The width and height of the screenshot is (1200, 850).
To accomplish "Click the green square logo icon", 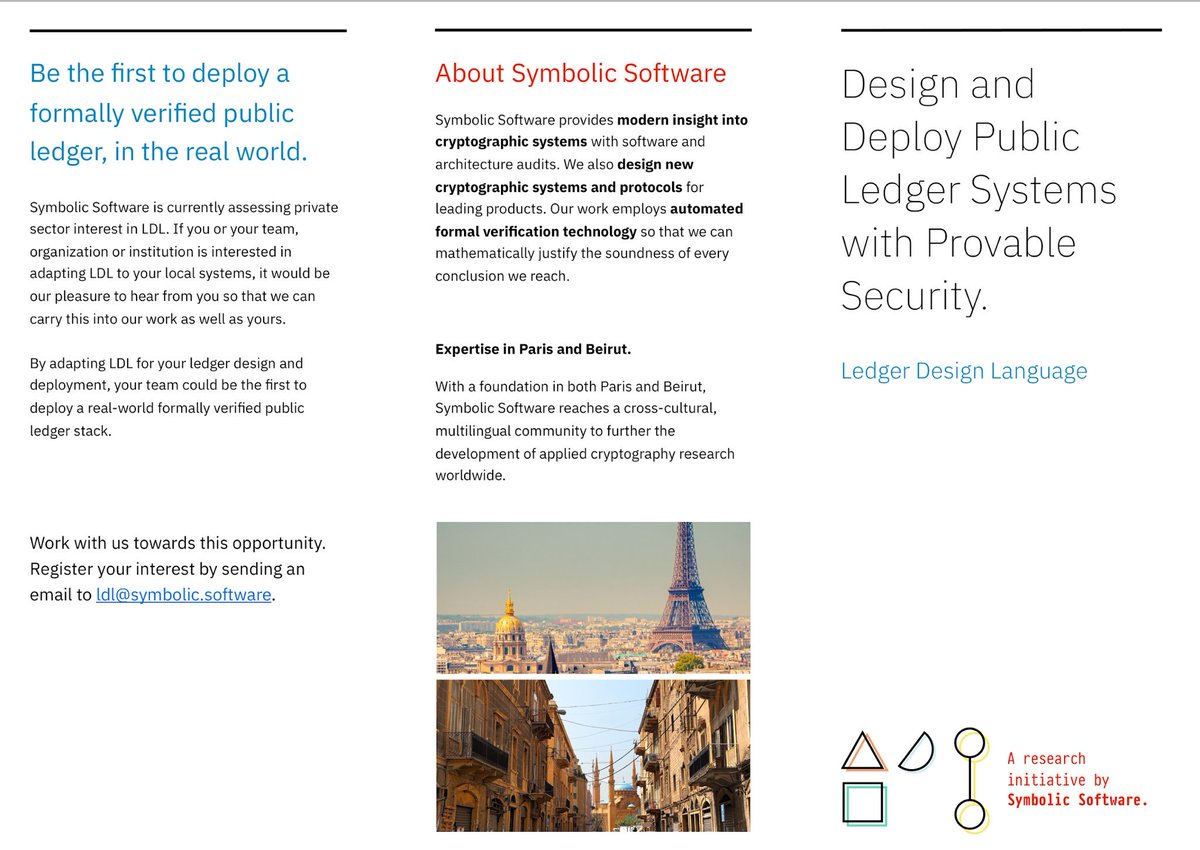I will tap(864, 804).
